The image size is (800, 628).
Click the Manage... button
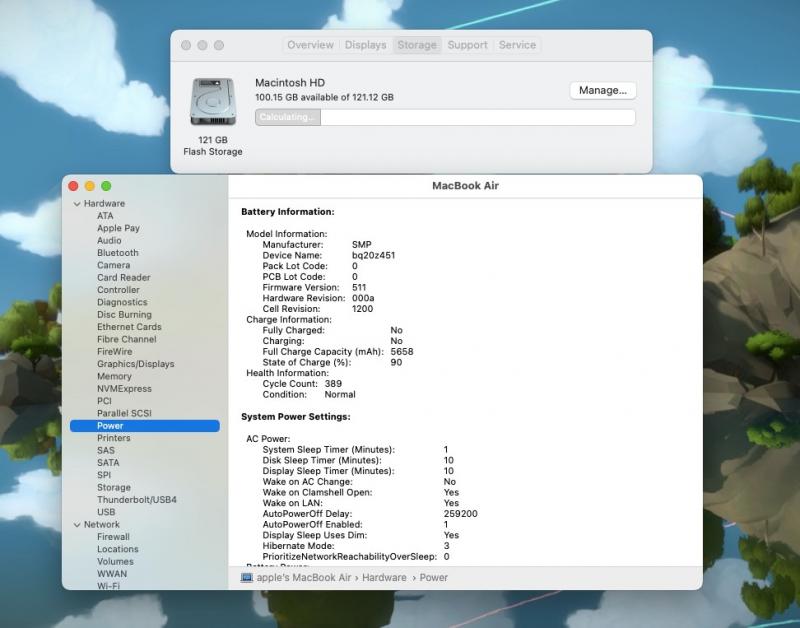[603, 90]
